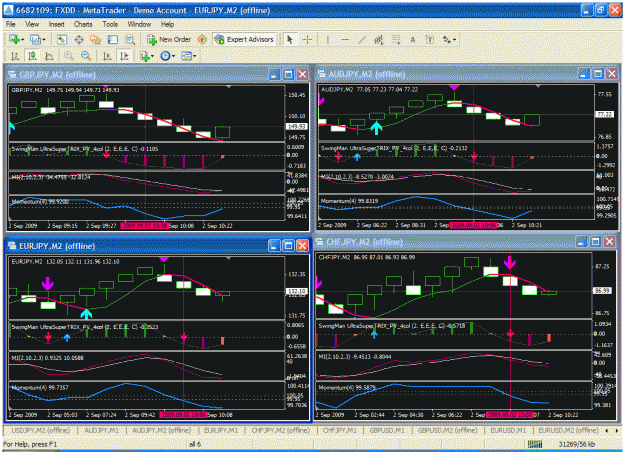625x452 pixels.
Task: Select the Vertical Line drawing tool
Action: [328, 39]
